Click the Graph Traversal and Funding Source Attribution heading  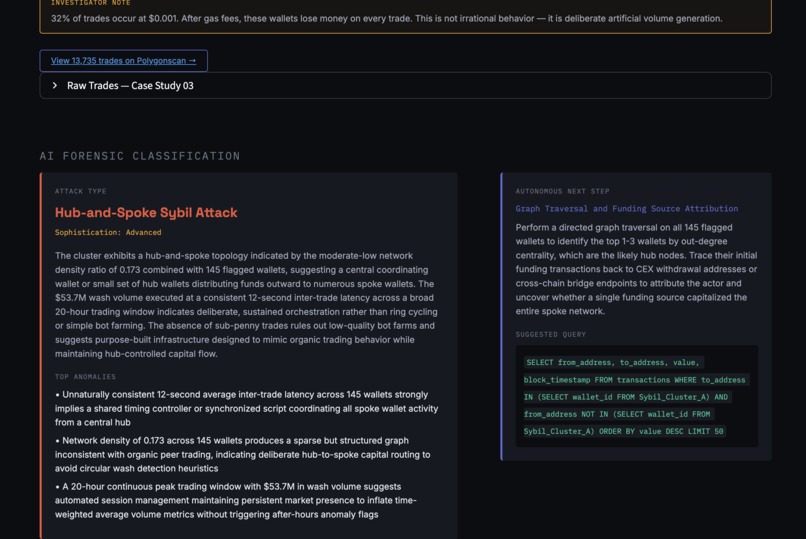coord(627,209)
